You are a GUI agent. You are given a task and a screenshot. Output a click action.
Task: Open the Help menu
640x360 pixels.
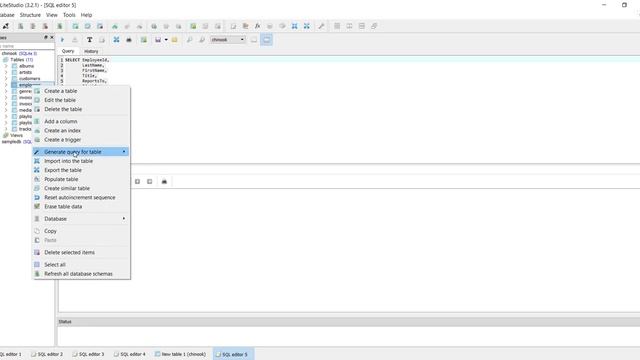(86, 15)
